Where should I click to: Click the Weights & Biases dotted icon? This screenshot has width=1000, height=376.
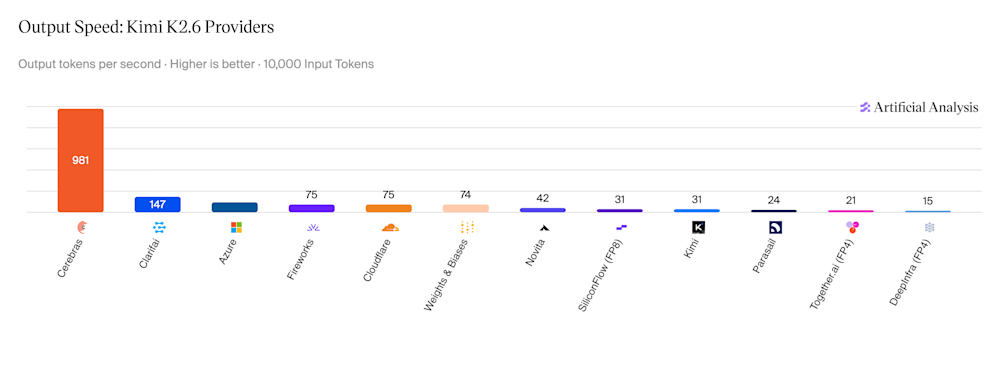(467, 227)
